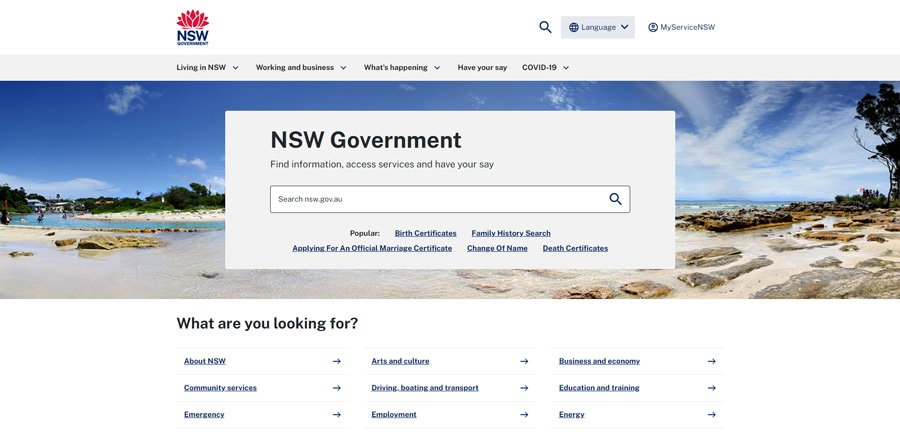Click arrow icon next to Community services
Image resolution: width=900 pixels, height=436 pixels.
click(337, 388)
